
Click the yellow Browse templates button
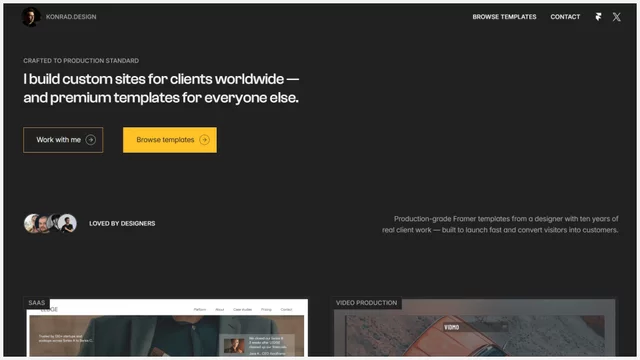(x=170, y=140)
